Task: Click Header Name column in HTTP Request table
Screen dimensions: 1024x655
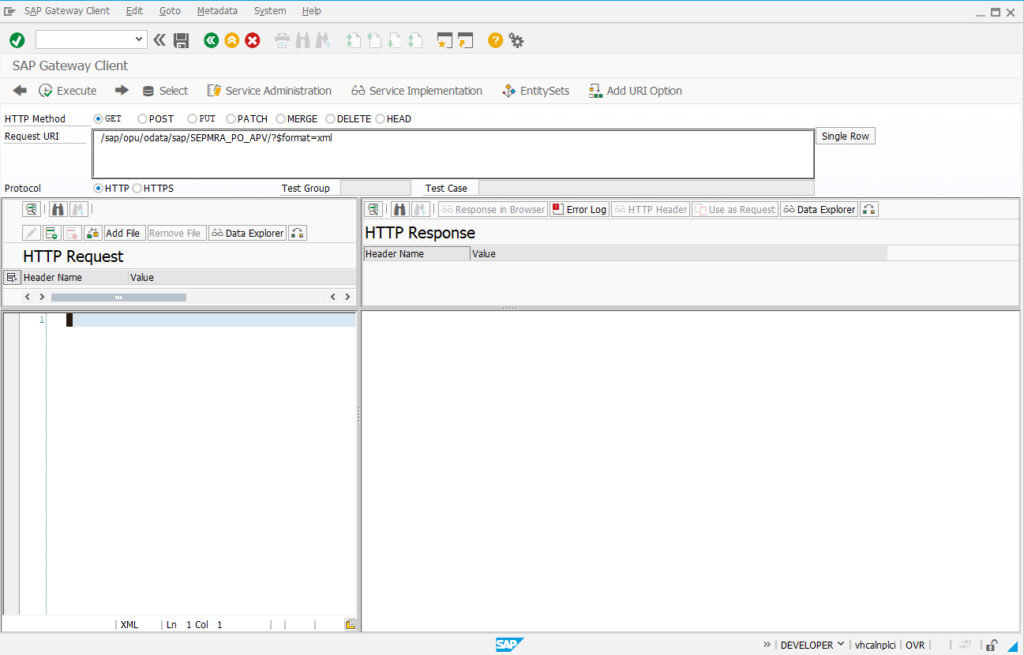Action: click(x=74, y=278)
